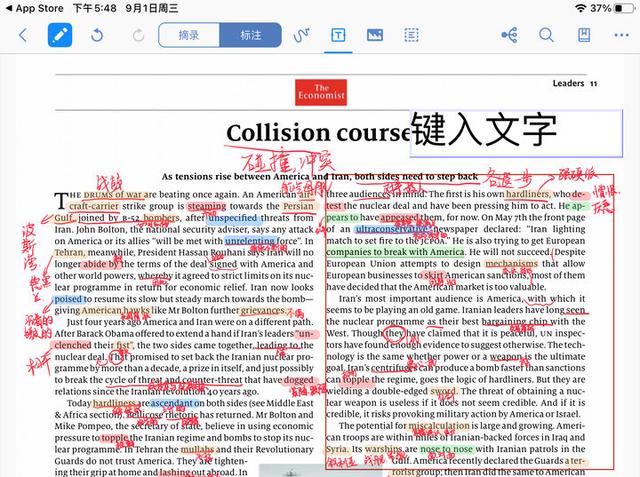
Task: Tap the highlighted word "steaming"
Action: tap(207, 206)
